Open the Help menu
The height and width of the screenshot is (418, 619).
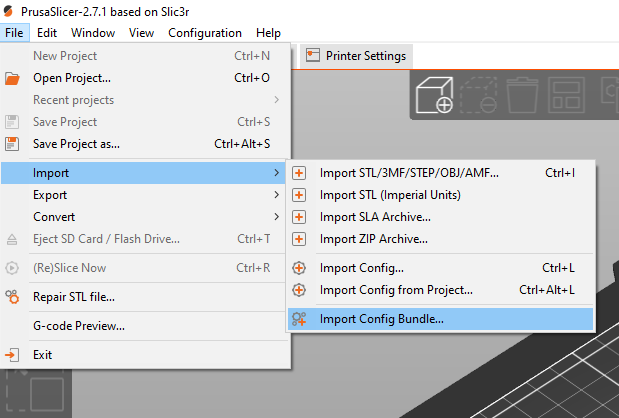coord(268,33)
